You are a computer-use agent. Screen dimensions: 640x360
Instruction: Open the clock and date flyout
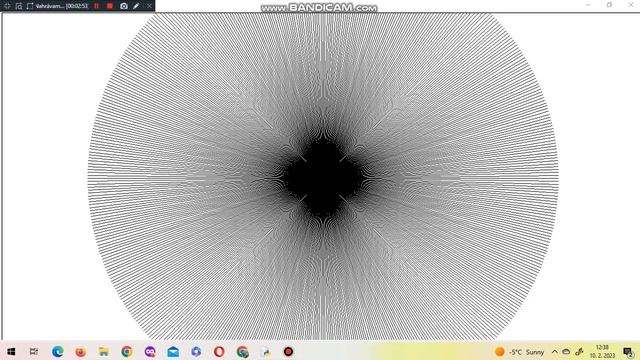click(x=602, y=351)
